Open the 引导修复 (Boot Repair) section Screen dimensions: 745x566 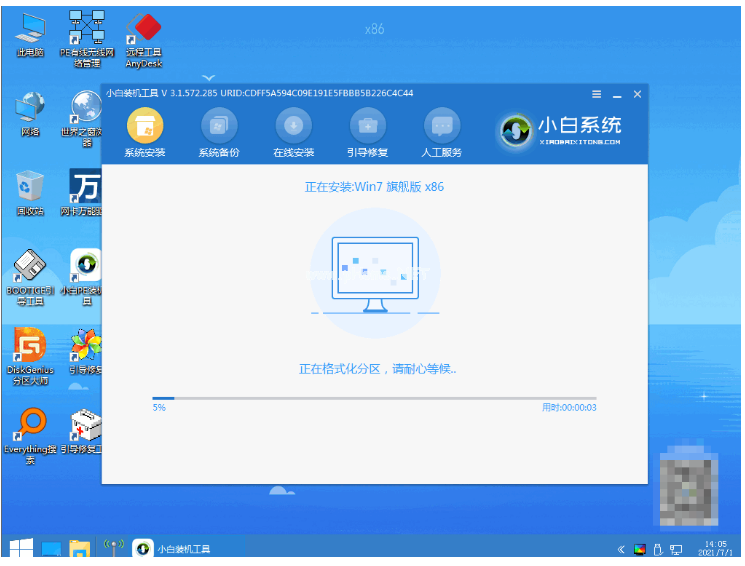tap(367, 127)
